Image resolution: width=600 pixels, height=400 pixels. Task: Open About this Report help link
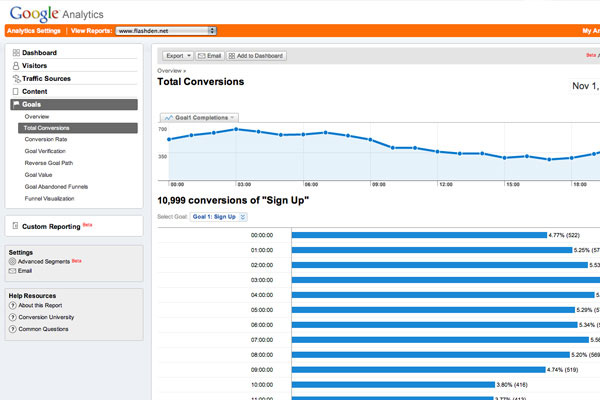[40, 305]
